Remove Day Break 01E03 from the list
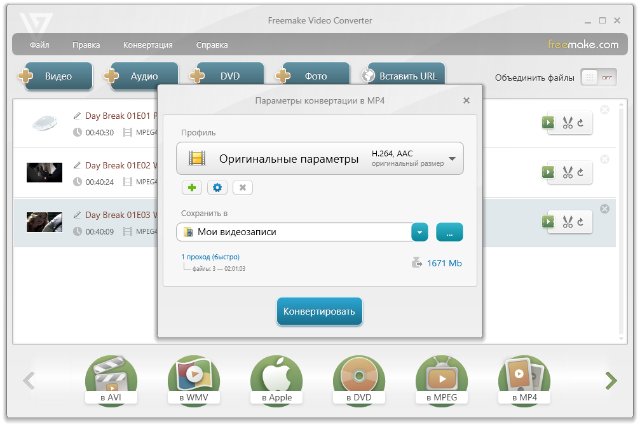 point(604,209)
